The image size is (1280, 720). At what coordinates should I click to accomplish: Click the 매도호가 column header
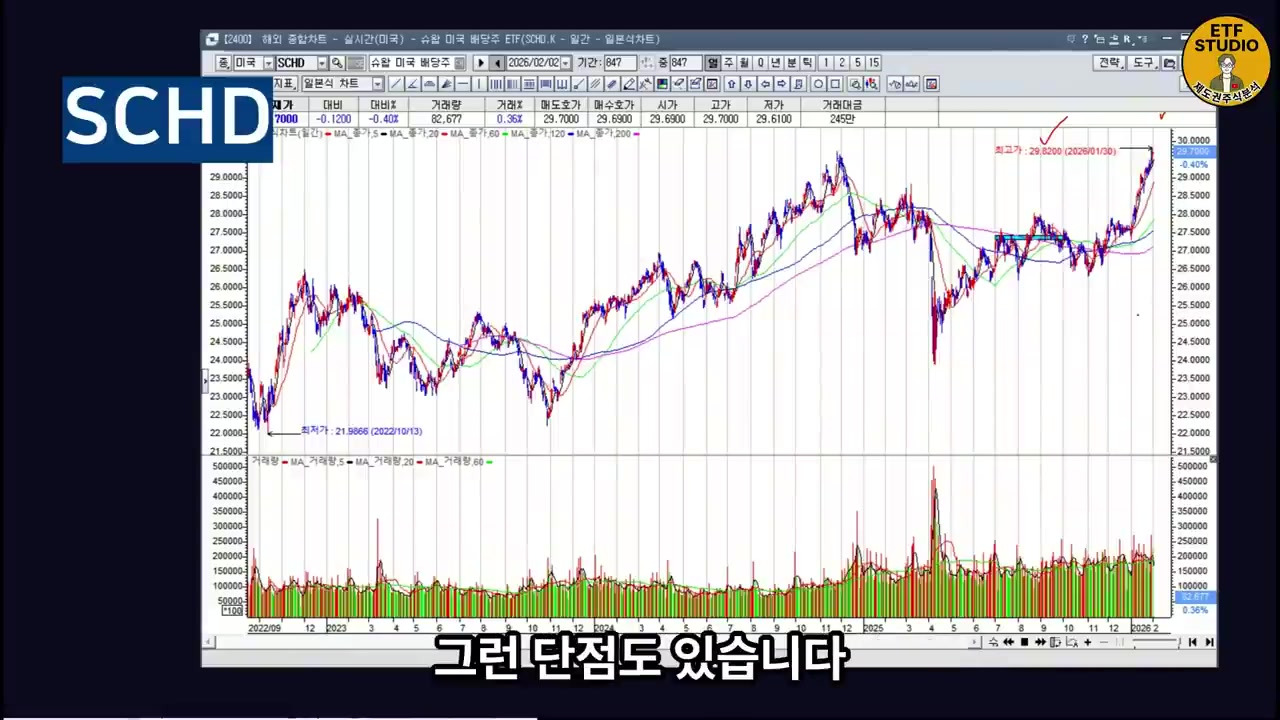coord(560,105)
